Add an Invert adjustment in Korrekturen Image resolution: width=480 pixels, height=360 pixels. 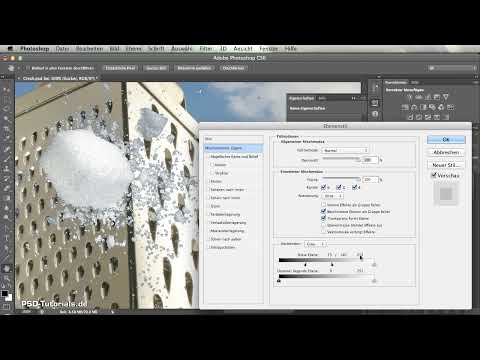tap(410, 117)
